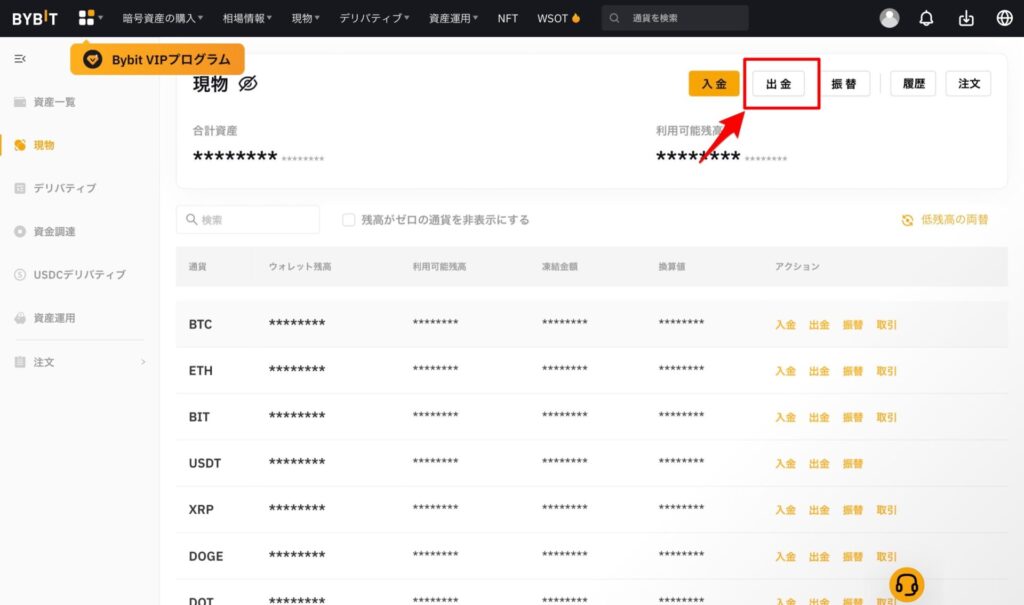Open the Bybit VIPプログラム badge
This screenshot has height=605, width=1024.
(157, 59)
